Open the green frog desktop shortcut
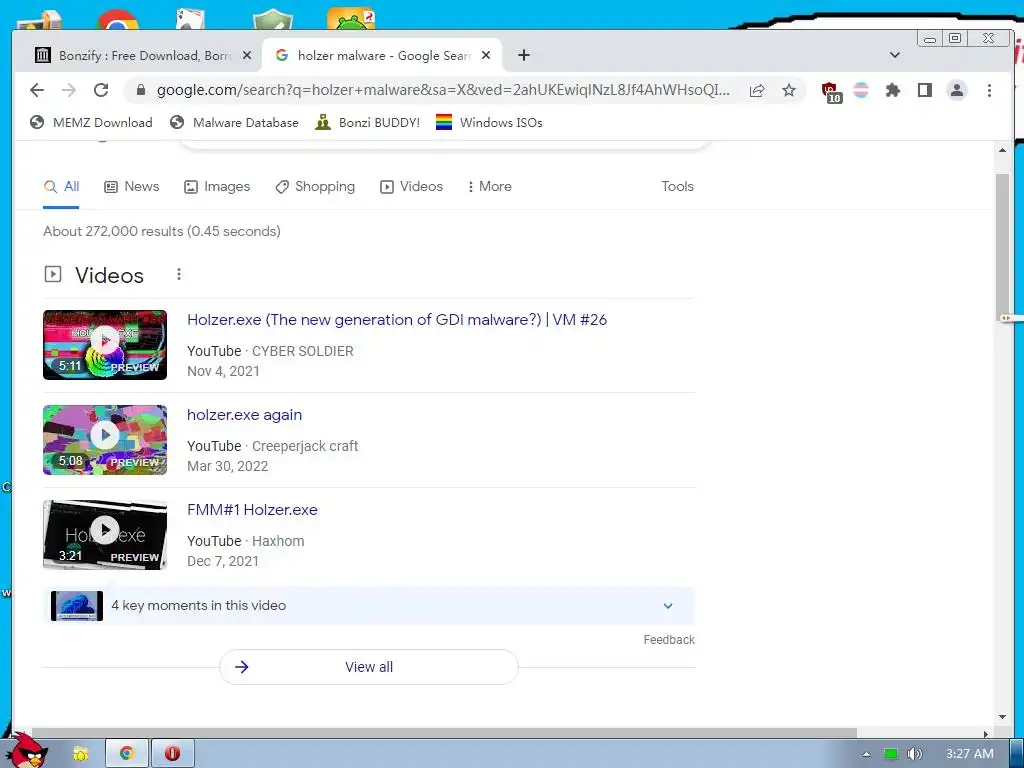The image size is (1024, 768). [x=351, y=18]
